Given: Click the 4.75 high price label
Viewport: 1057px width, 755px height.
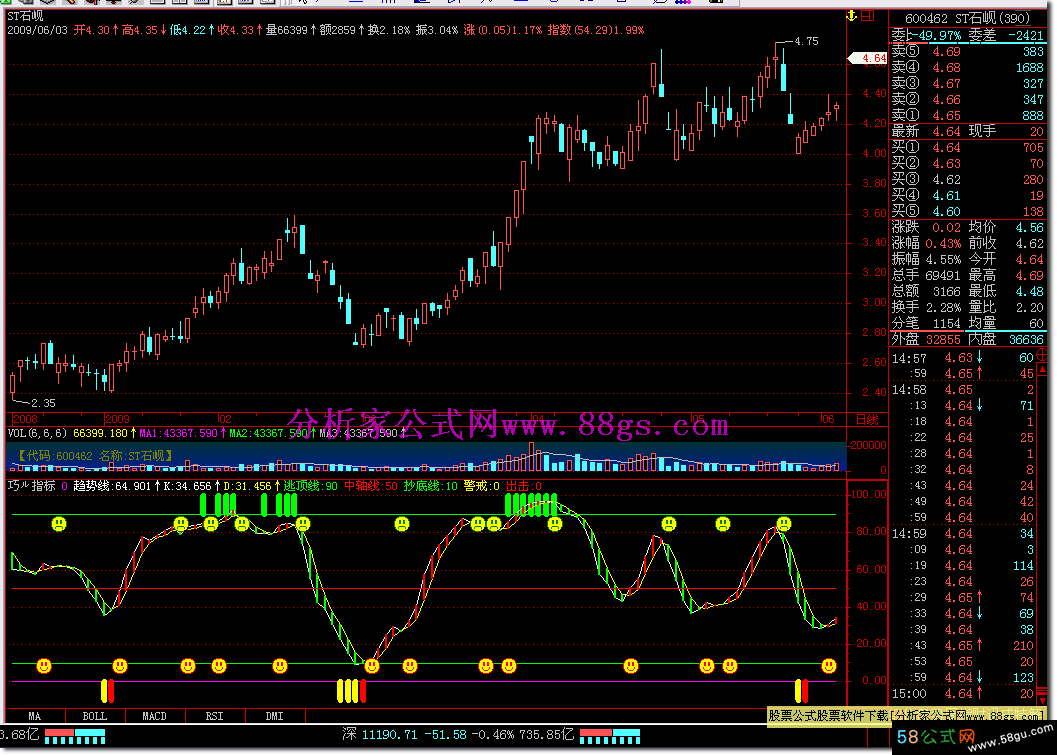Looking at the screenshot, I should (x=806, y=41).
